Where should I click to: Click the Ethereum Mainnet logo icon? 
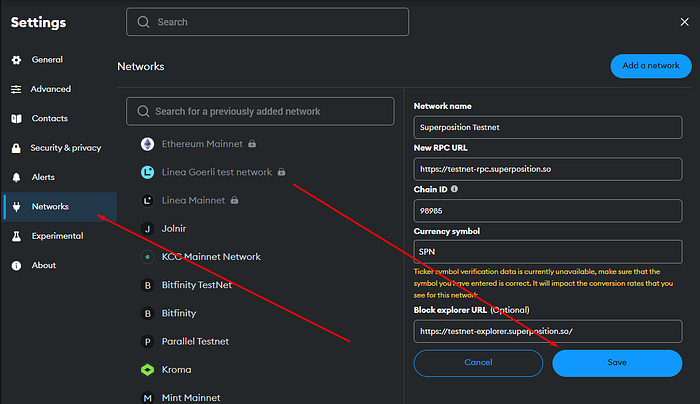tap(147, 144)
